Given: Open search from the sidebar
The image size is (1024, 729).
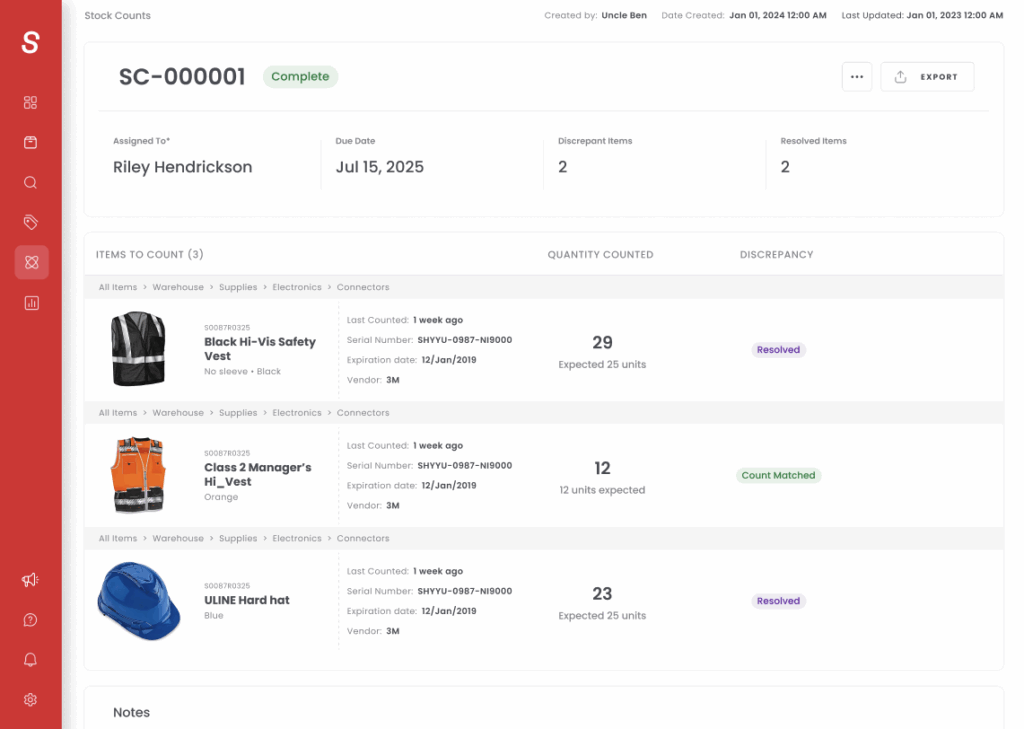Looking at the screenshot, I should (x=30, y=182).
